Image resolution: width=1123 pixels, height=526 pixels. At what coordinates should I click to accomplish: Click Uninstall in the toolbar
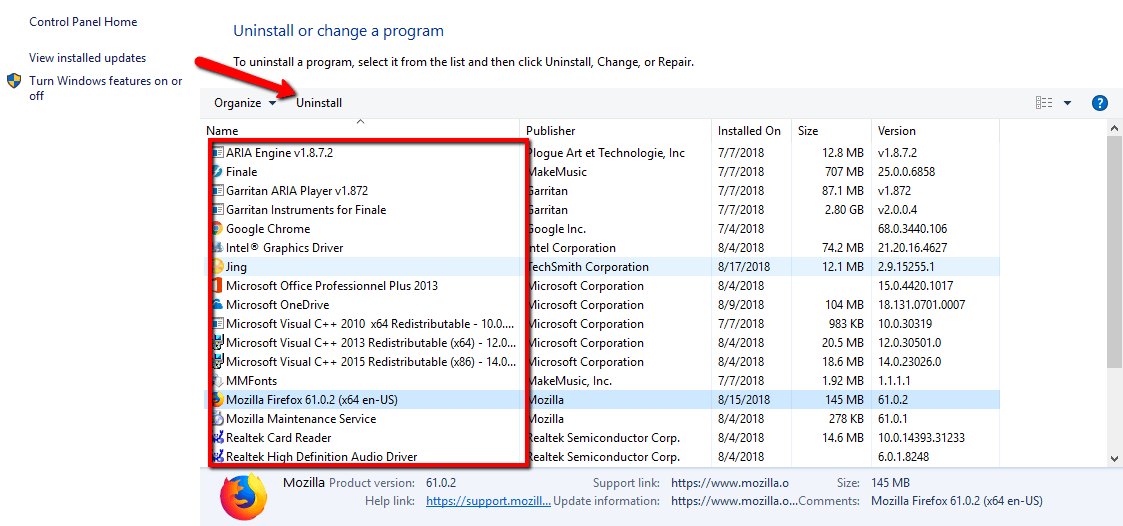coord(319,103)
